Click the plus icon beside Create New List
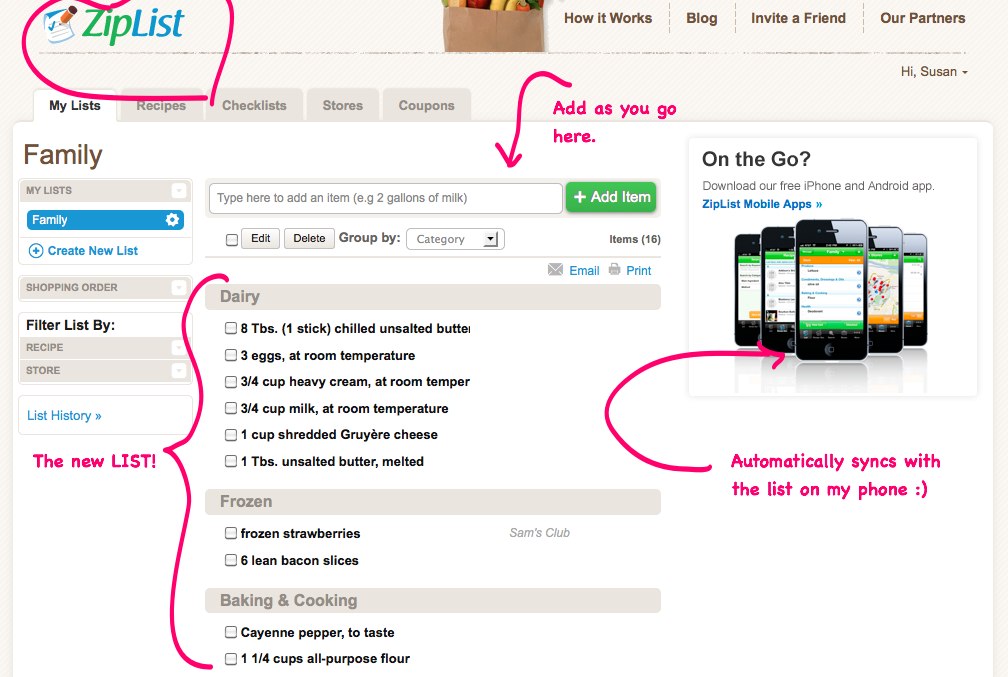Viewport: 1008px width, 677px height. [36, 251]
